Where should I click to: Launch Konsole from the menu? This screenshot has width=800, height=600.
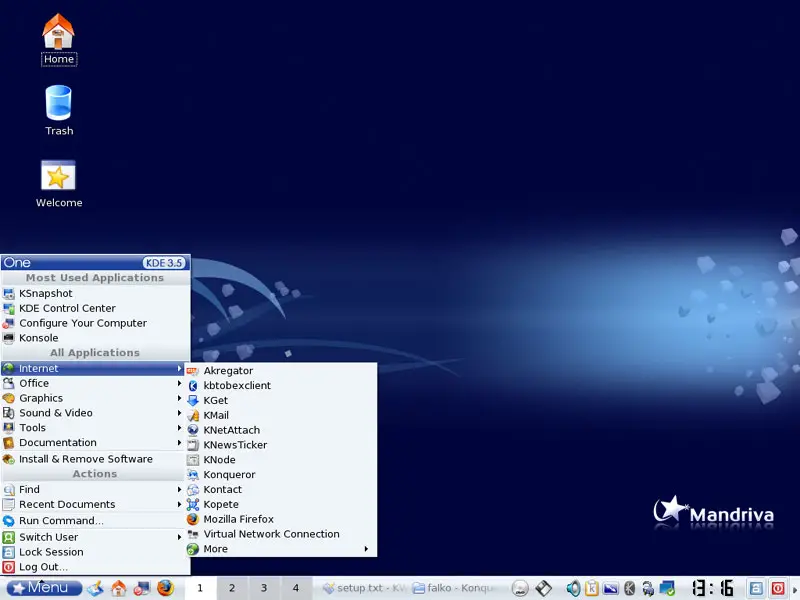(95, 338)
